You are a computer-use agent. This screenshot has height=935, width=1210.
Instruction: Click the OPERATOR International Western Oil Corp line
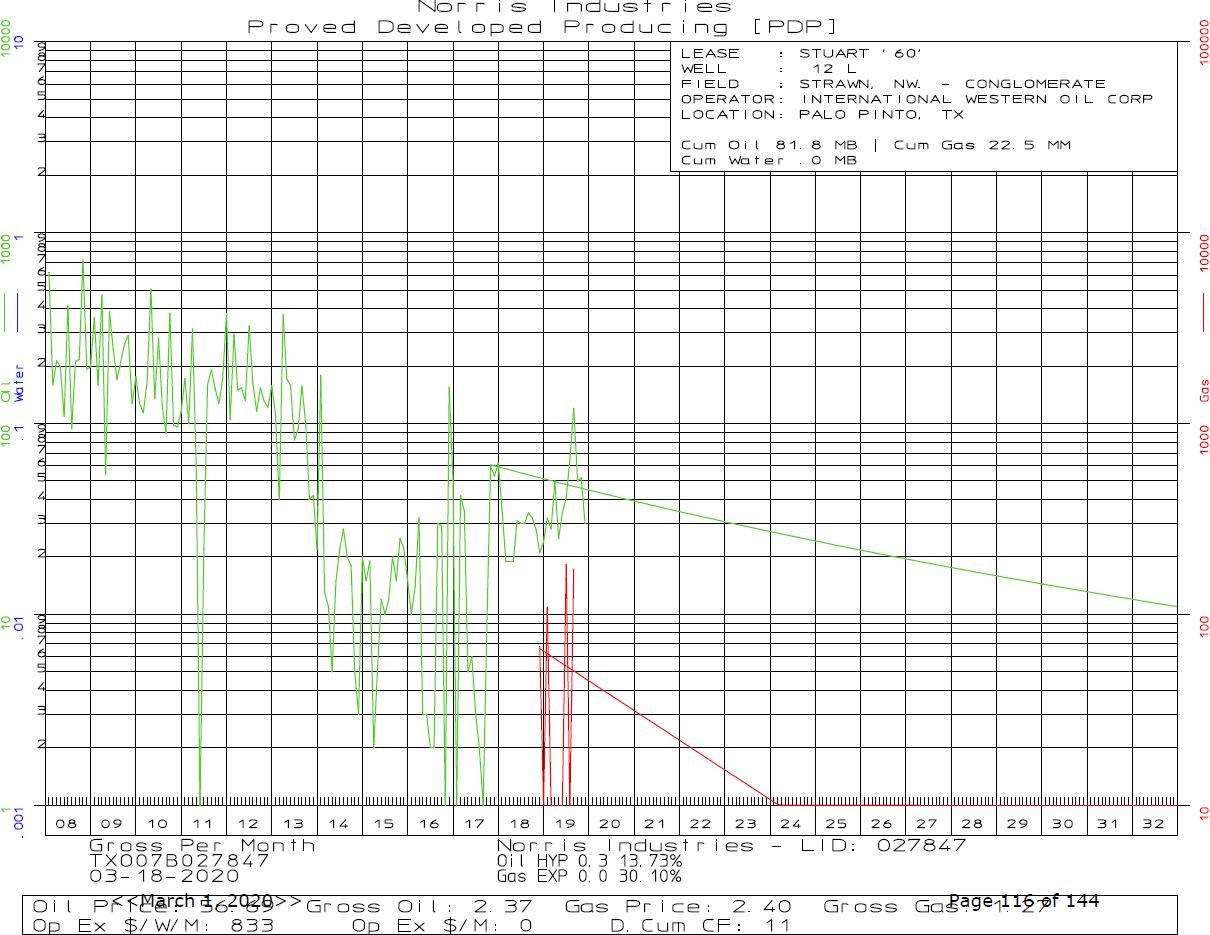916,99
